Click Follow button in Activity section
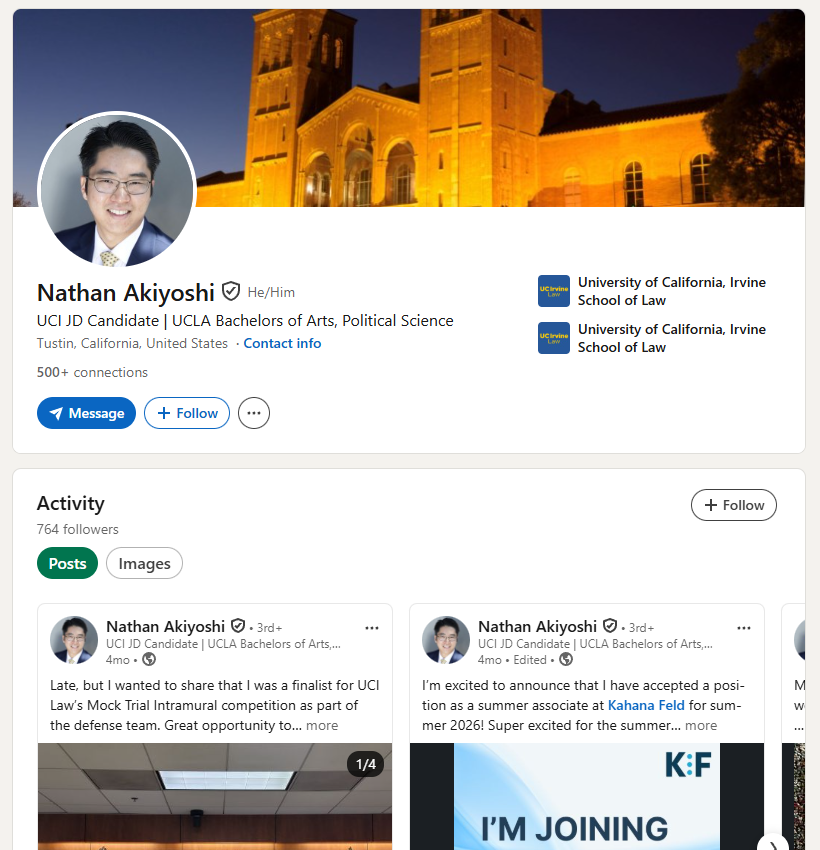Screen dimensions: 820x850 pos(734,505)
